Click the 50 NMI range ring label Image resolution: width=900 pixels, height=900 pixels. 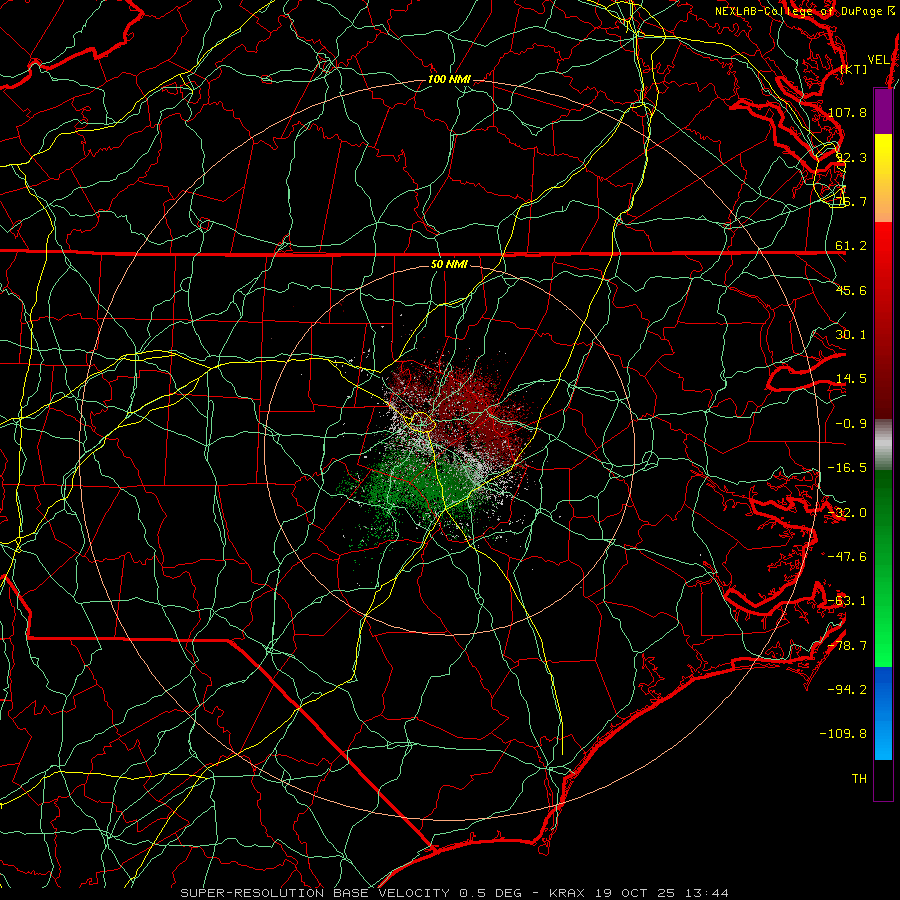point(449,264)
